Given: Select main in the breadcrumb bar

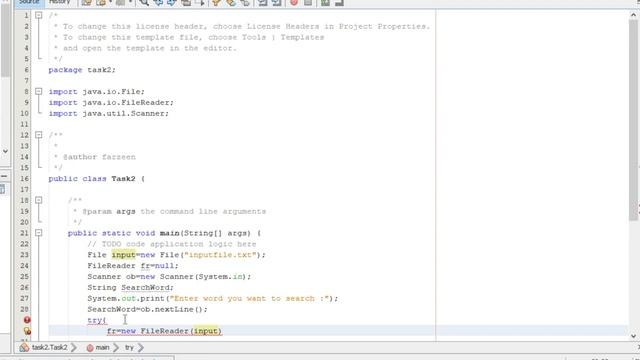Looking at the screenshot, I should click(102, 347).
